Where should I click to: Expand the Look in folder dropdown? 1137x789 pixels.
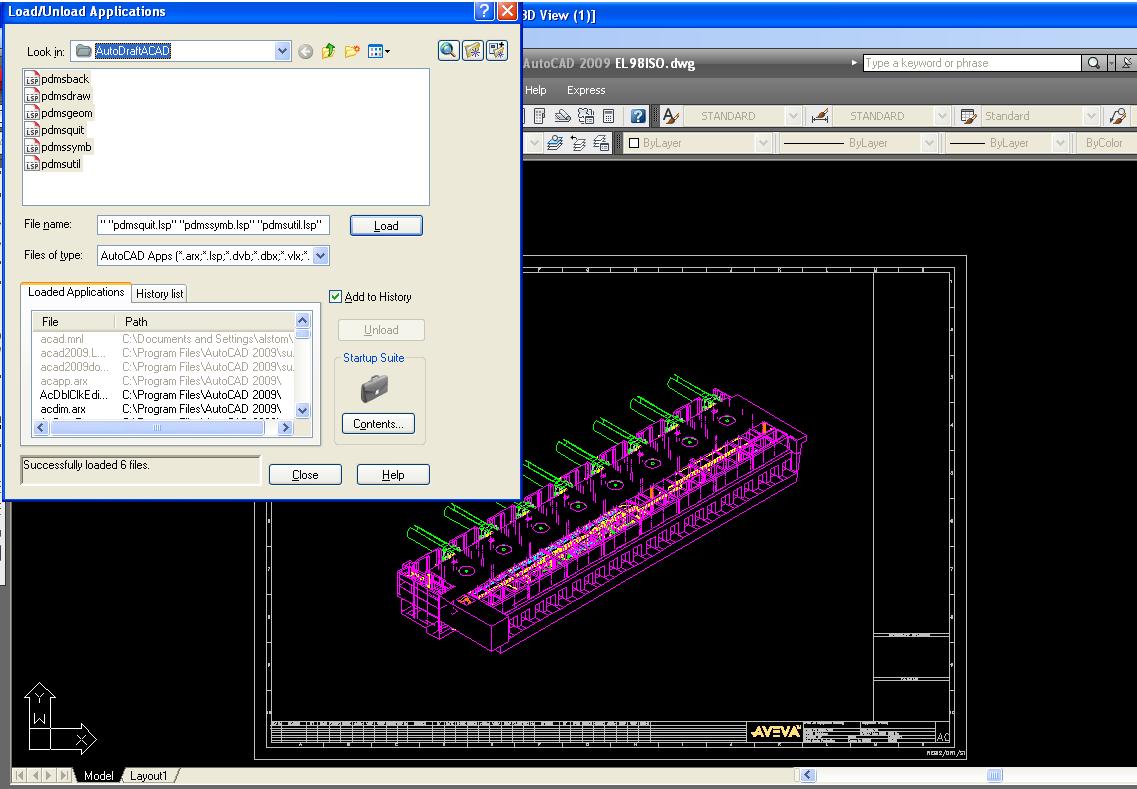(x=282, y=51)
